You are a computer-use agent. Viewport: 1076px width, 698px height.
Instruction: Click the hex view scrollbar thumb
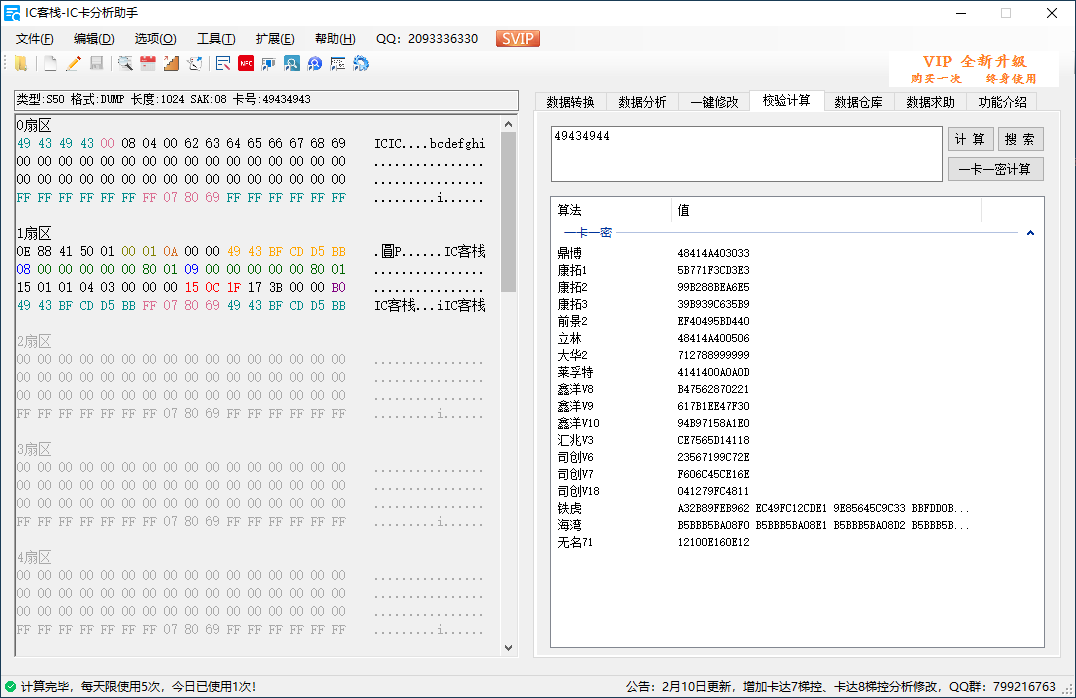click(x=508, y=211)
